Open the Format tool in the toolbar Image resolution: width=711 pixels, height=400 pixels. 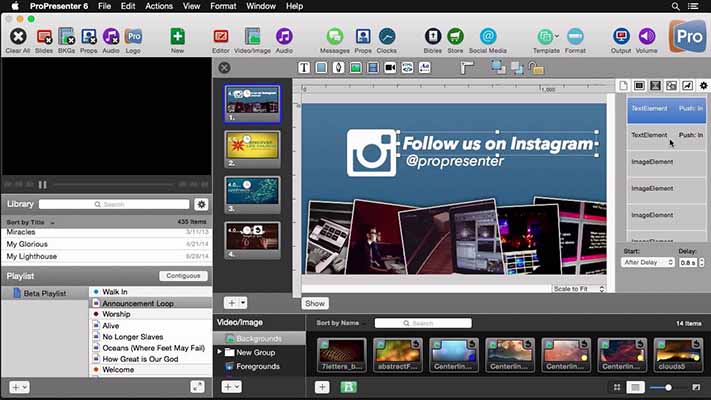pyautogui.click(x=575, y=37)
